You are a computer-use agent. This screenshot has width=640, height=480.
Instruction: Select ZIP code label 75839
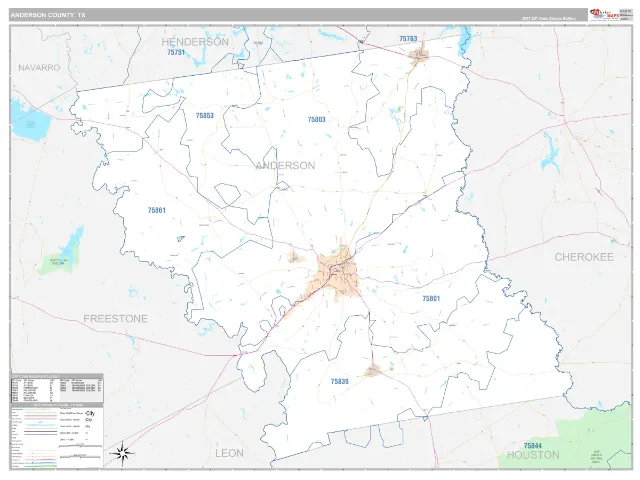[x=340, y=382]
